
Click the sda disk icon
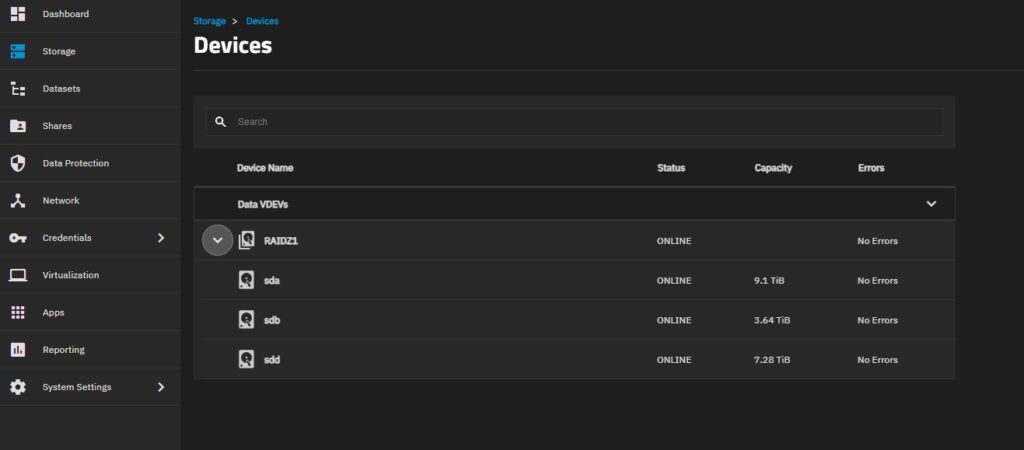point(246,280)
